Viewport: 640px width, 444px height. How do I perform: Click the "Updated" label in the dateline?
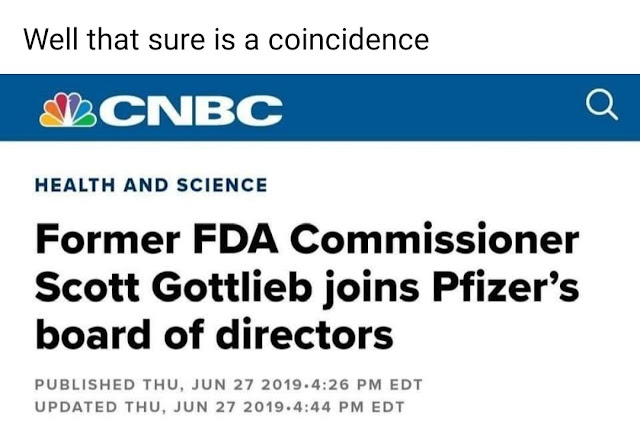pyautogui.click(x=76, y=407)
